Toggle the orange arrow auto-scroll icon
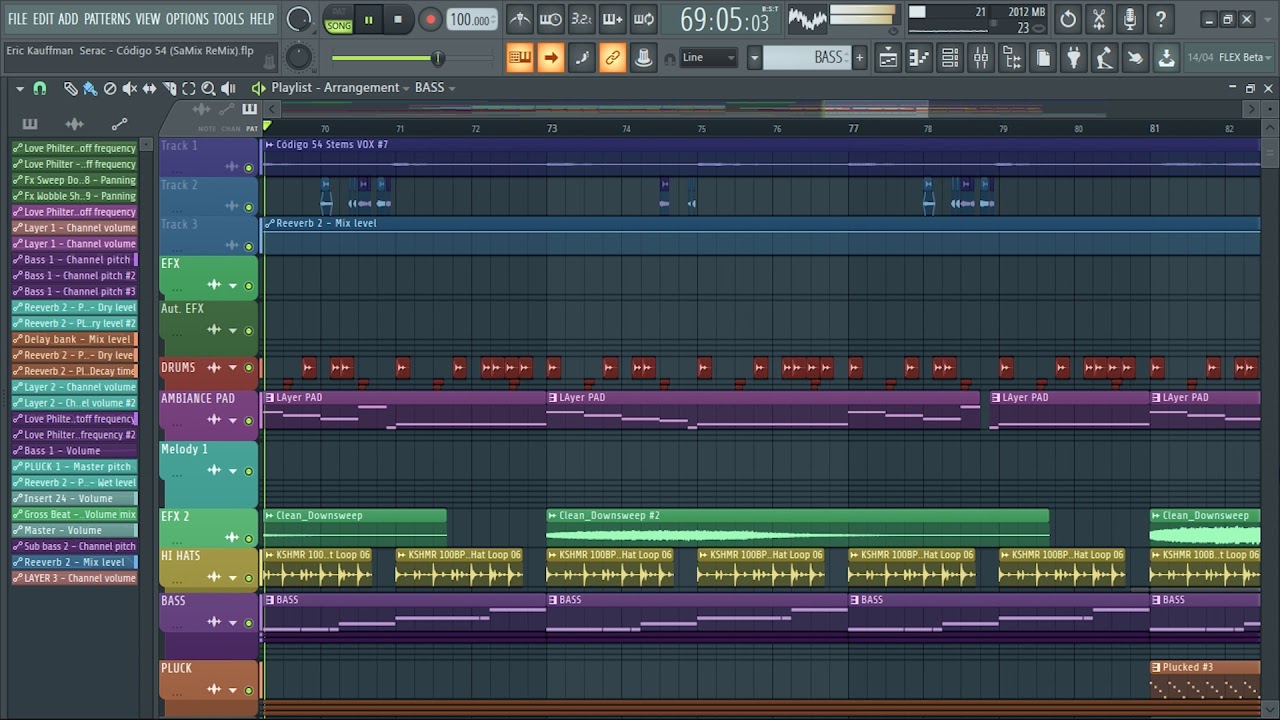 tap(550, 58)
